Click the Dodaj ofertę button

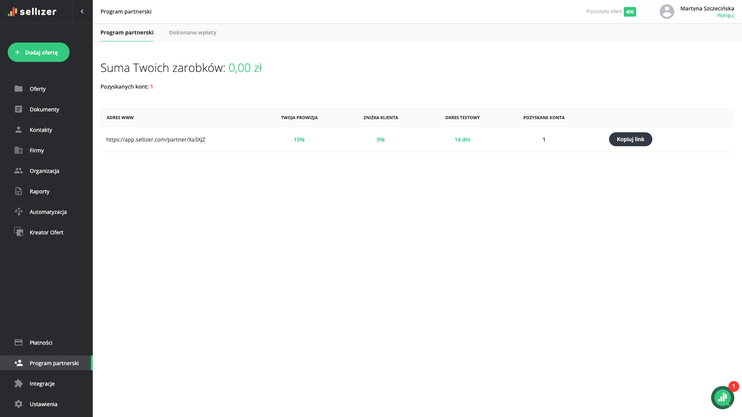[38, 53]
